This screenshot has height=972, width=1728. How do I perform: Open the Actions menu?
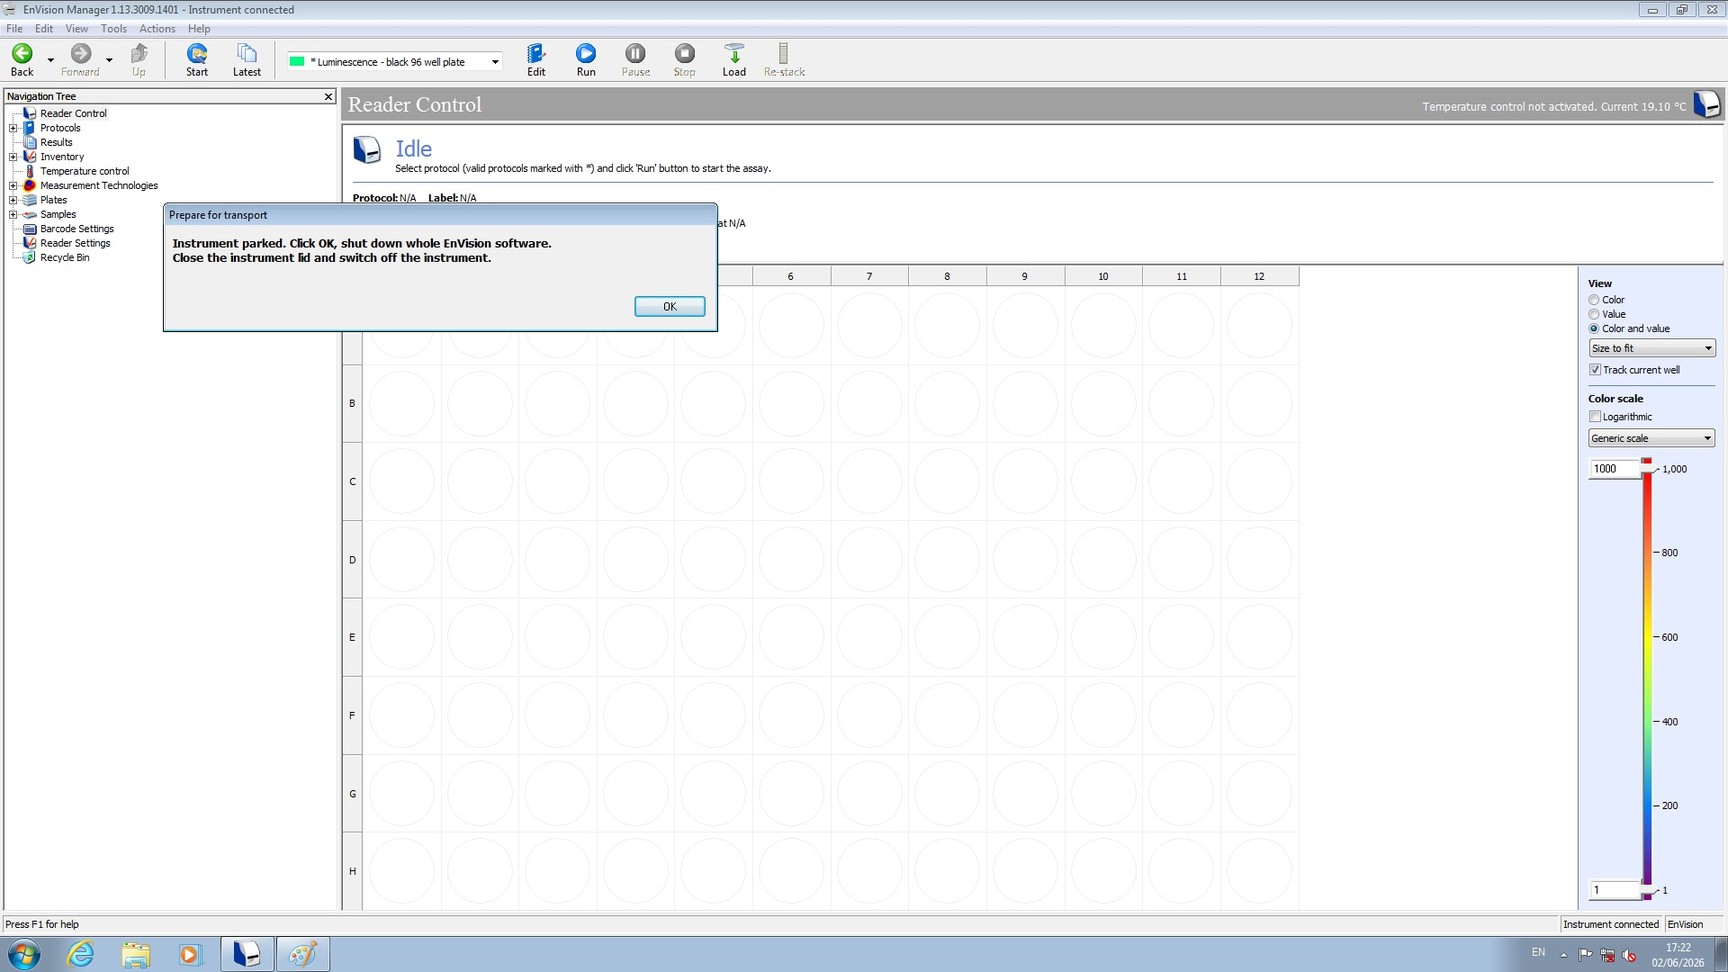point(157,29)
